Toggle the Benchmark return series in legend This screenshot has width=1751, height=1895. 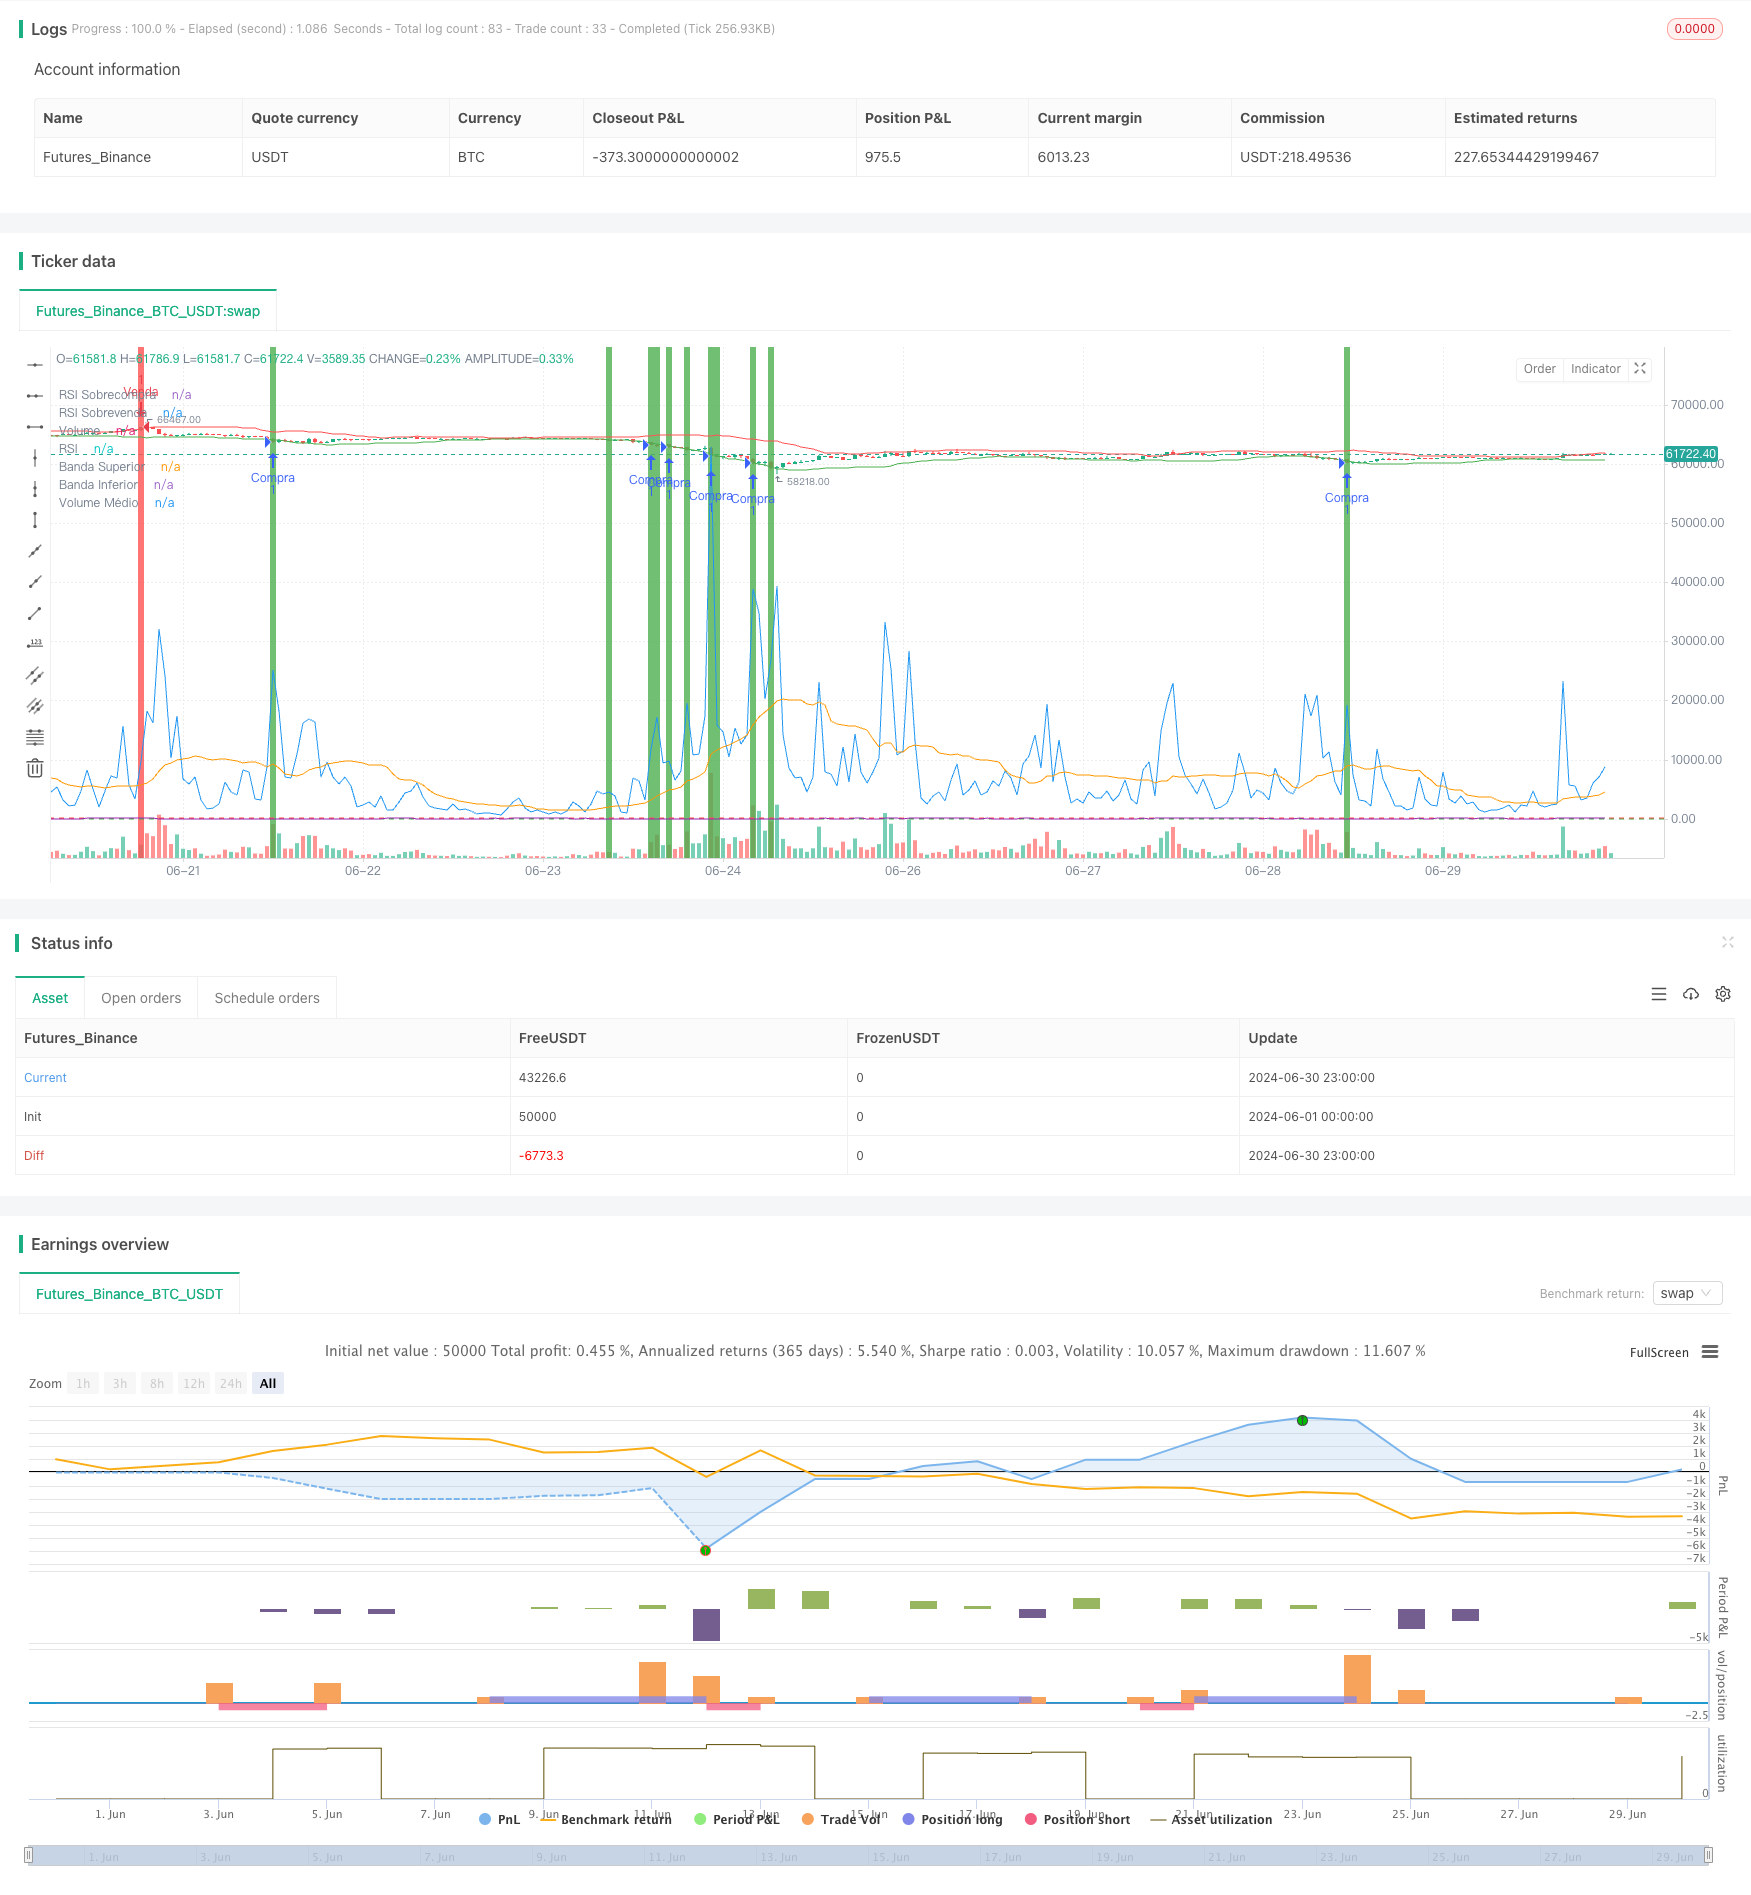606,1819
